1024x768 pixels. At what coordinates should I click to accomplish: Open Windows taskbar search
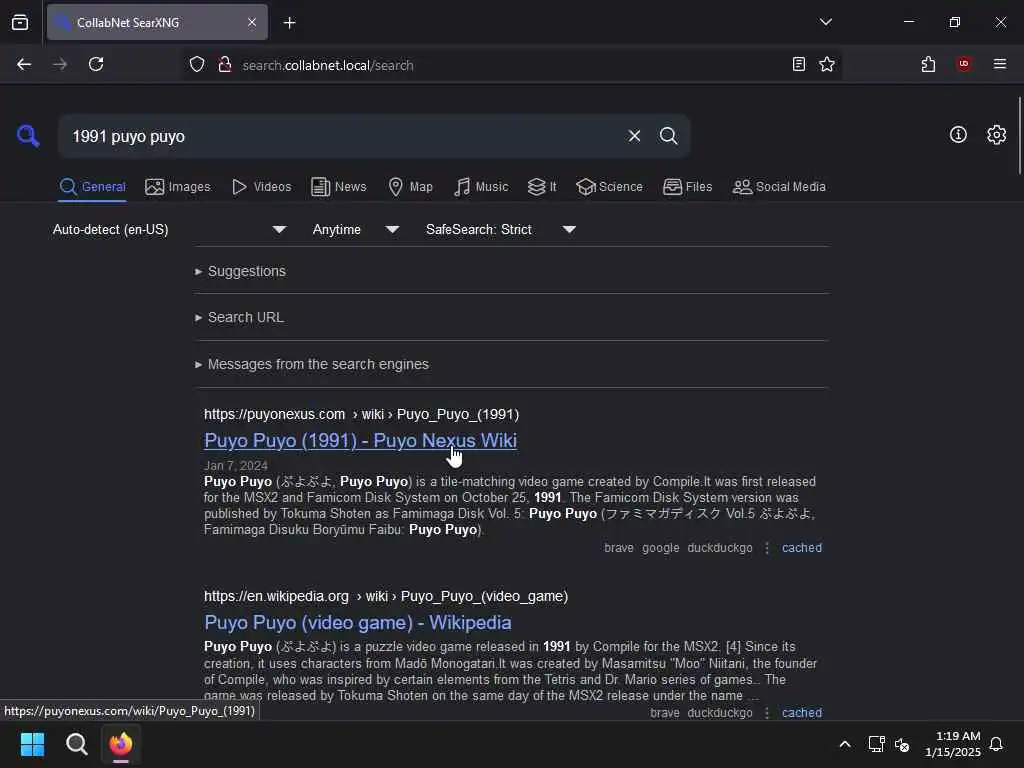(x=76, y=744)
